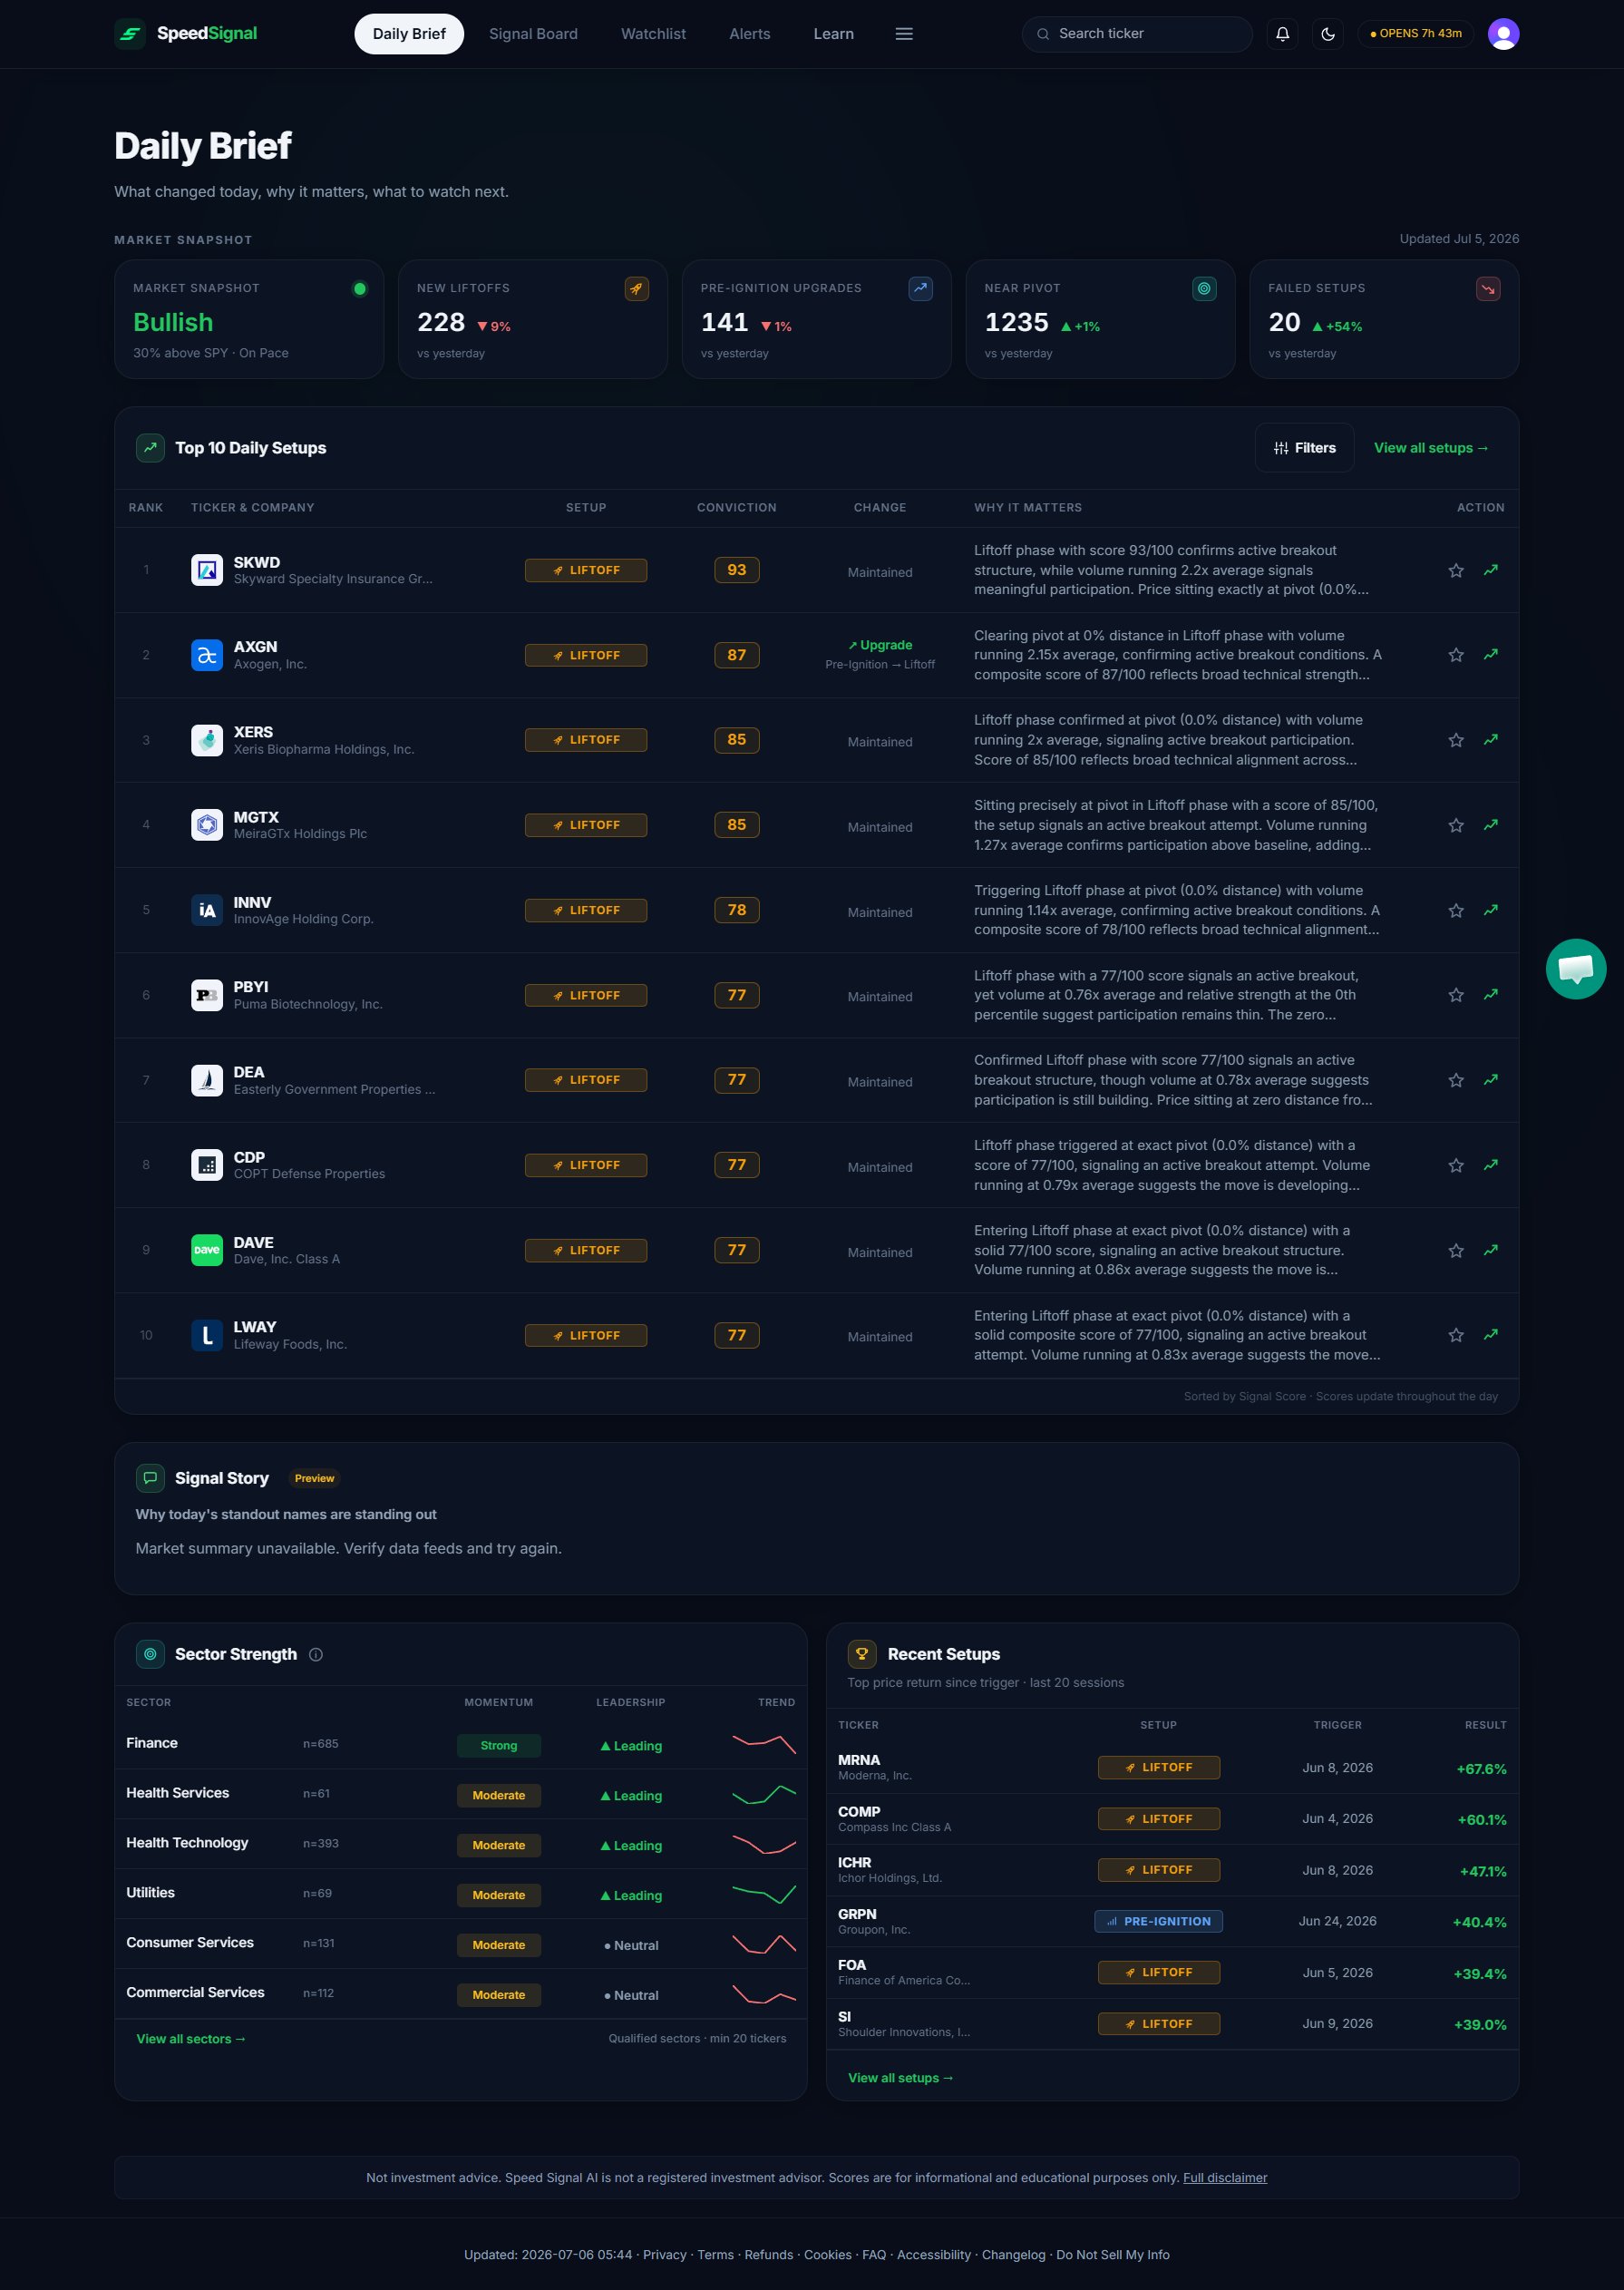Open the Changelog footer link

pos(1013,2255)
